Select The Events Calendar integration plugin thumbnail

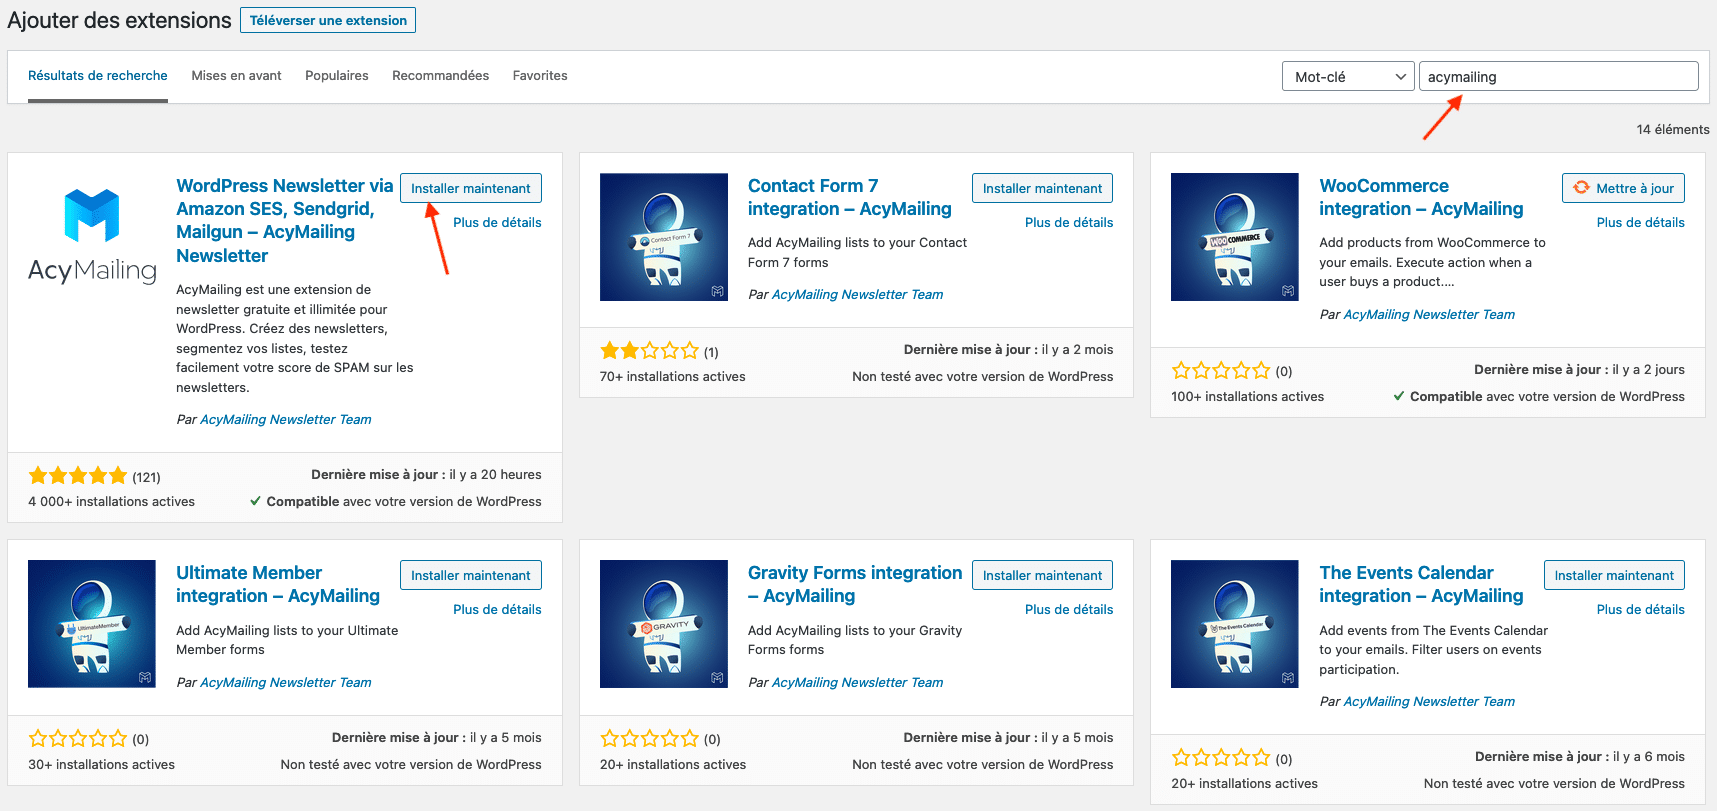(x=1234, y=624)
